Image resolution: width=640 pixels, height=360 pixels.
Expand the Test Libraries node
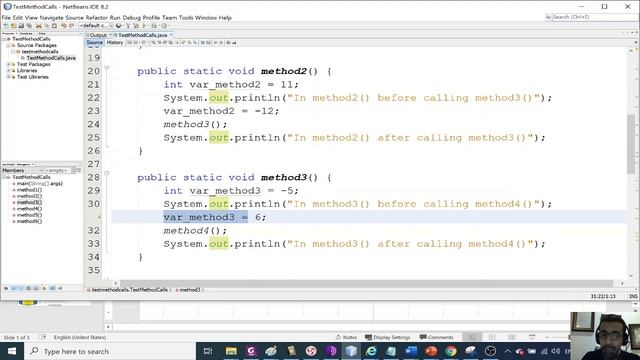[8, 77]
